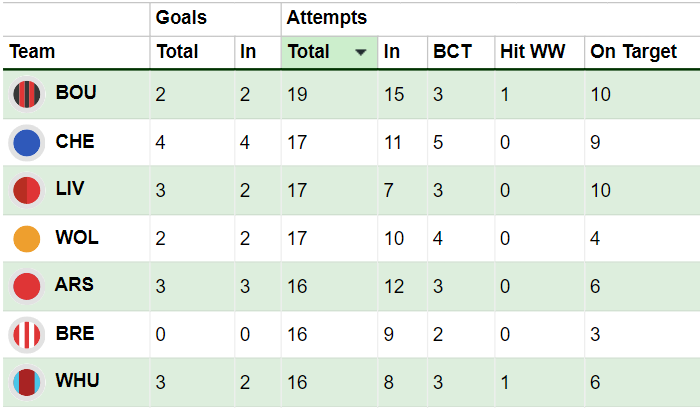Click the Bournemouth striped team badge
This screenshot has height=409, width=700.
[27, 94]
